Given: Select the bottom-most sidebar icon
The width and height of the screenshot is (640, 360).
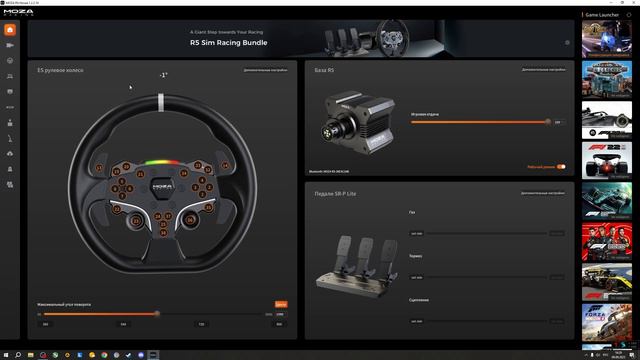Looking at the screenshot, I should (x=10, y=184).
